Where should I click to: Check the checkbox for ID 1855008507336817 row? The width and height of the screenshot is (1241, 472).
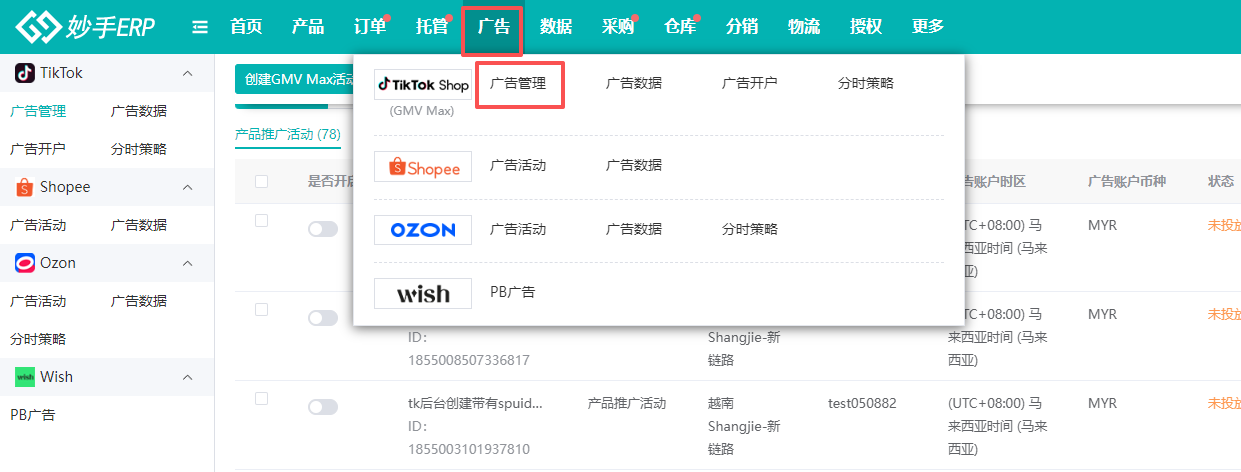tap(262, 310)
